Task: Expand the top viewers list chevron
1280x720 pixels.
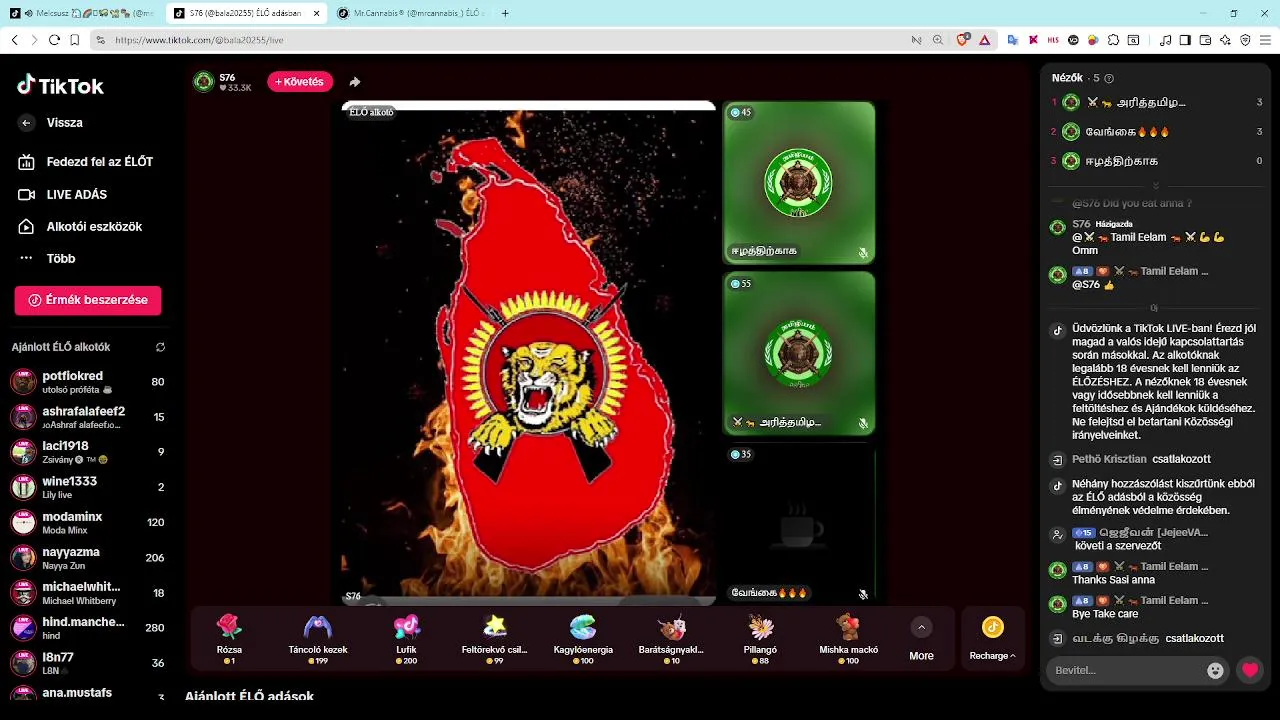Action: point(1156,186)
